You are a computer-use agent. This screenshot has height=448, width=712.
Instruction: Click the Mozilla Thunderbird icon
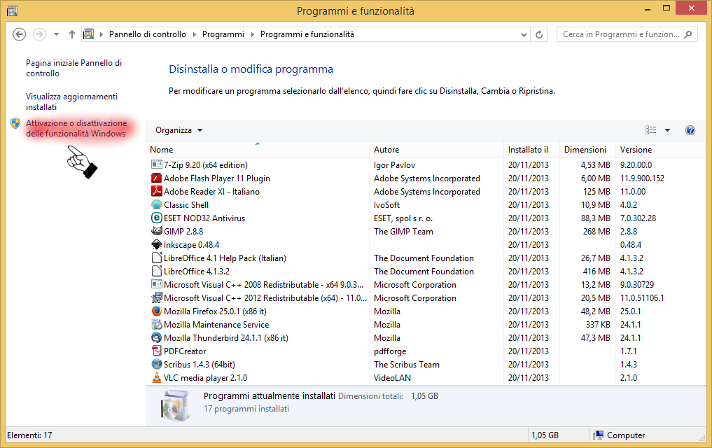click(157, 338)
